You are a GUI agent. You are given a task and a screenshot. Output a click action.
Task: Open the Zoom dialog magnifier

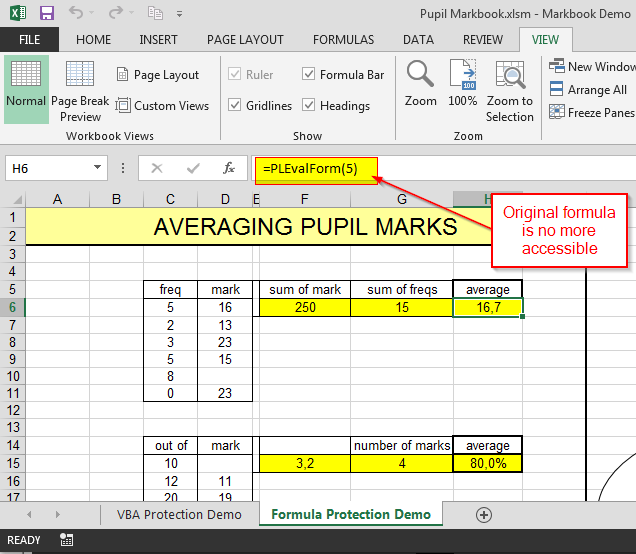(420, 85)
